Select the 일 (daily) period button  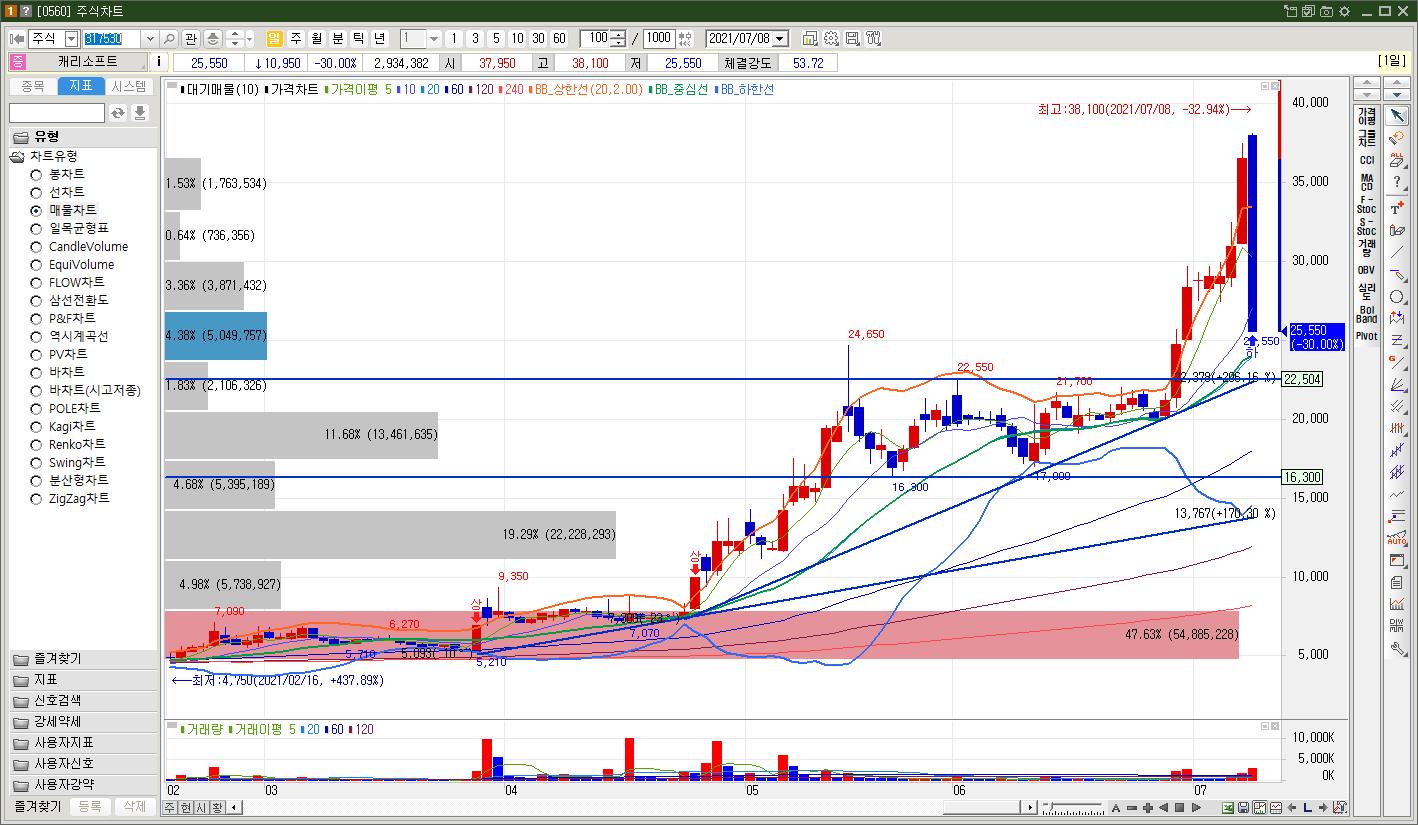274,39
